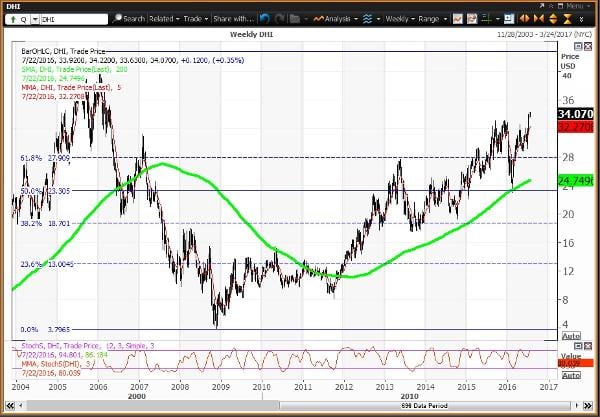Open the Related dropdown menu
This screenshot has height=417, width=600.
(x=164, y=19)
